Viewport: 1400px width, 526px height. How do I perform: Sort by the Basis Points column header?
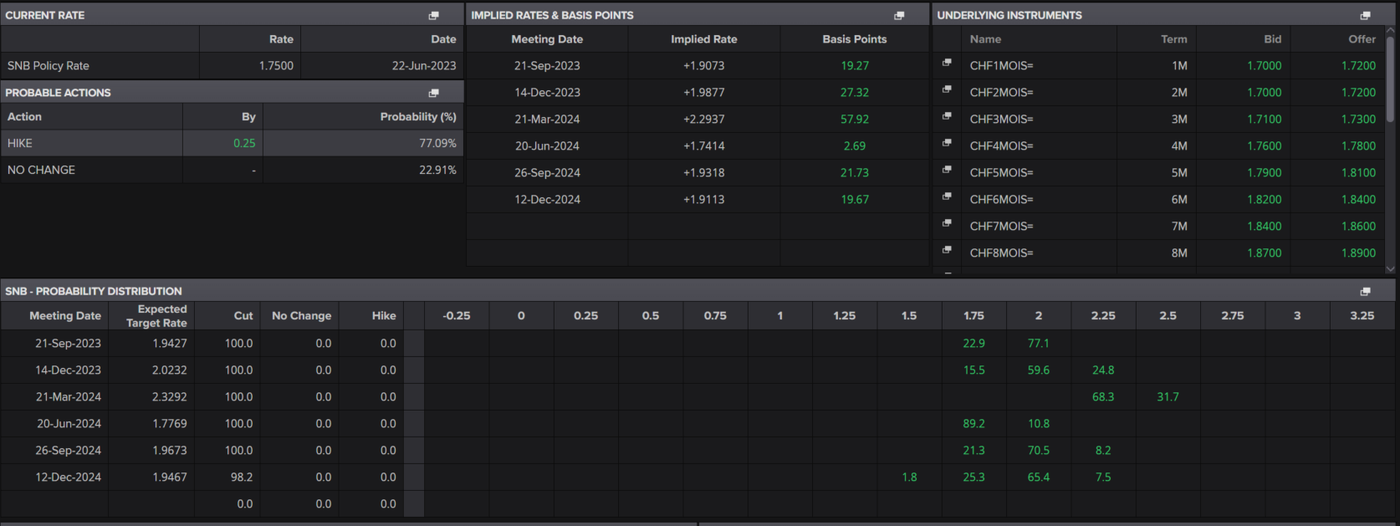pyautogui.click(x=854, y=40)
